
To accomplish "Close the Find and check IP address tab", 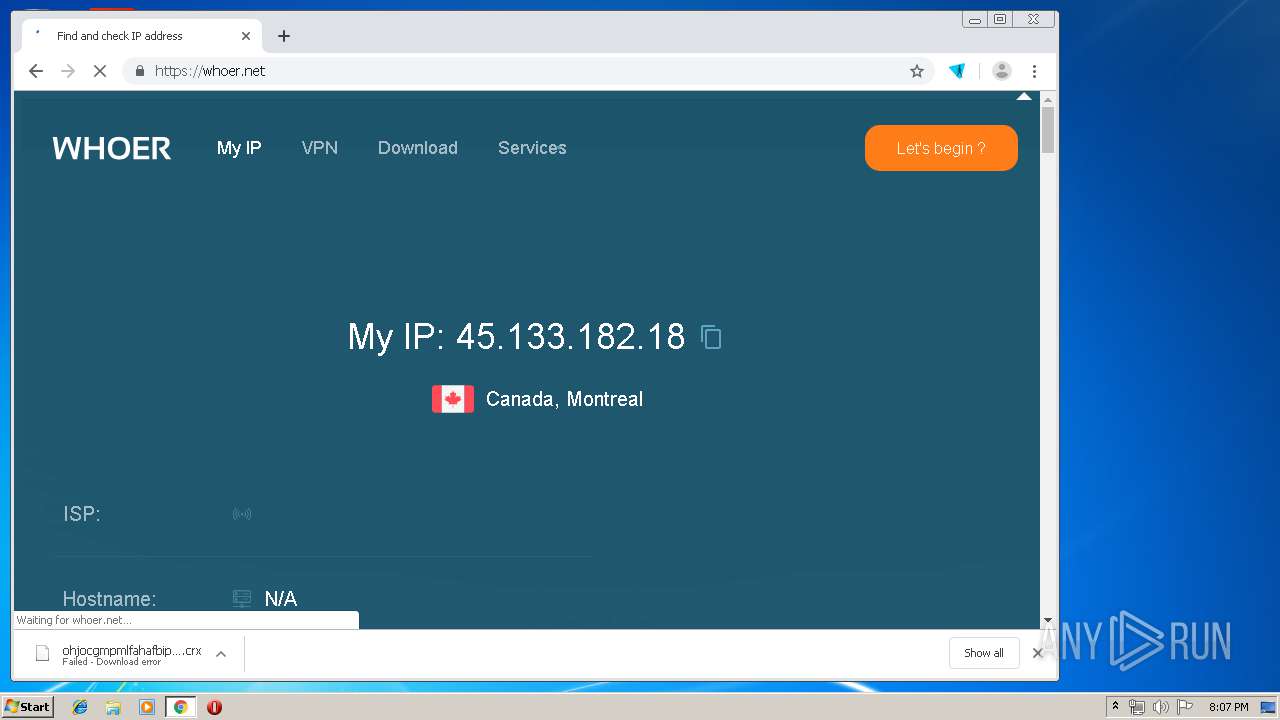I will (x=246, y=36).
